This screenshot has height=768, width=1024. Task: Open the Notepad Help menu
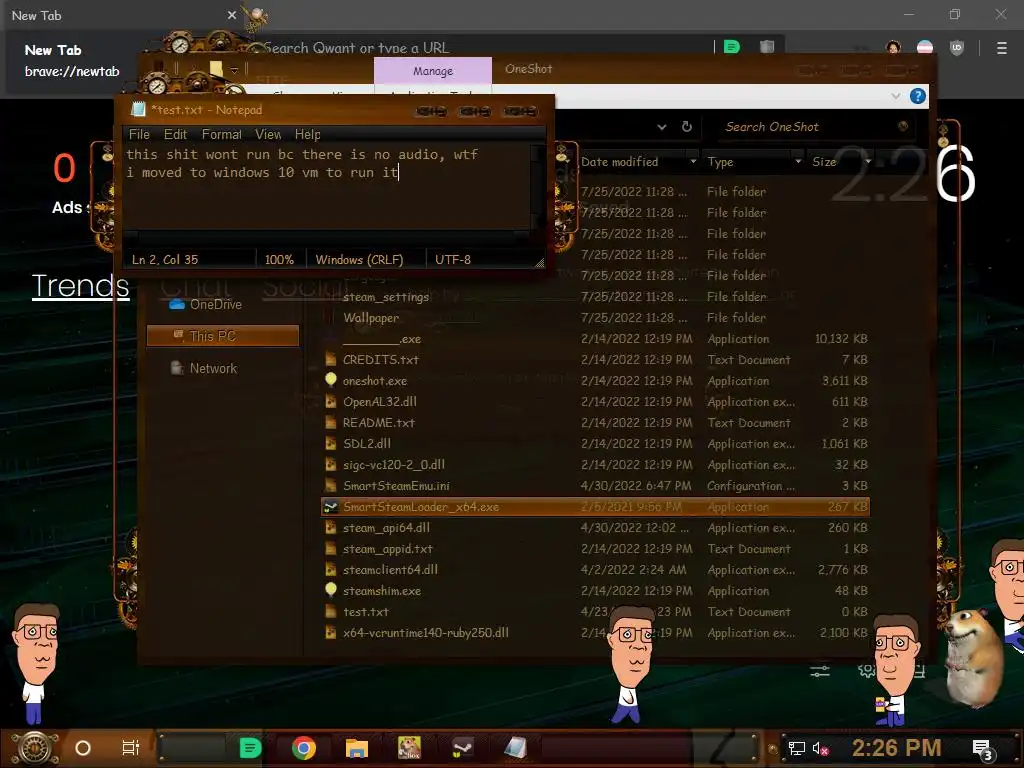[x=307, y=134]
